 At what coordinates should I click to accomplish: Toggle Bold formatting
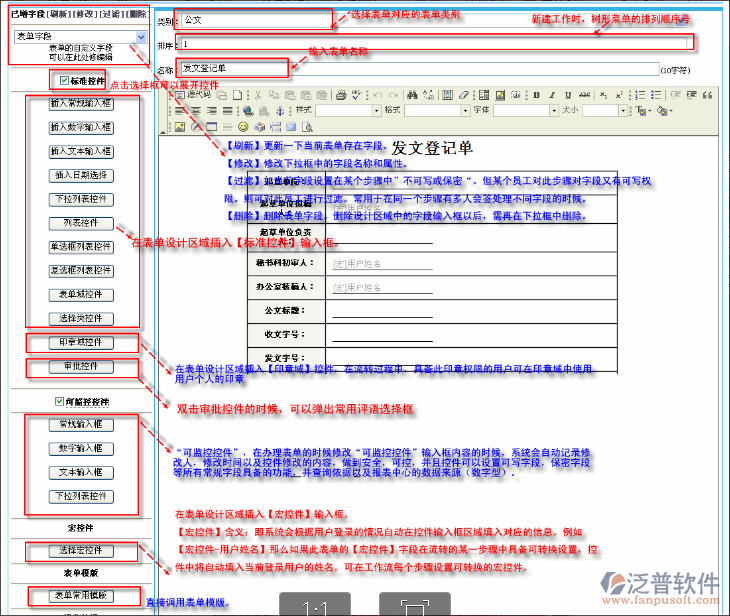click(536, 95)
